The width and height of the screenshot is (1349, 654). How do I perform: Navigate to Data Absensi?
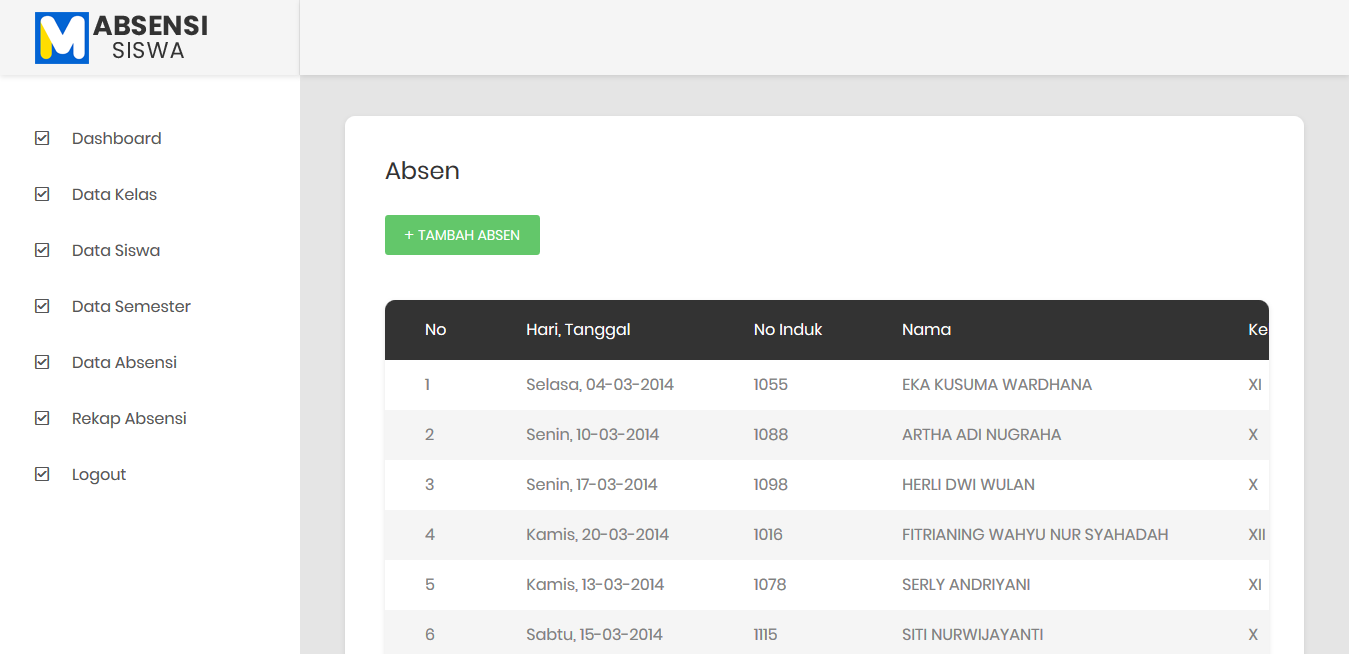(x=124, y=362)
